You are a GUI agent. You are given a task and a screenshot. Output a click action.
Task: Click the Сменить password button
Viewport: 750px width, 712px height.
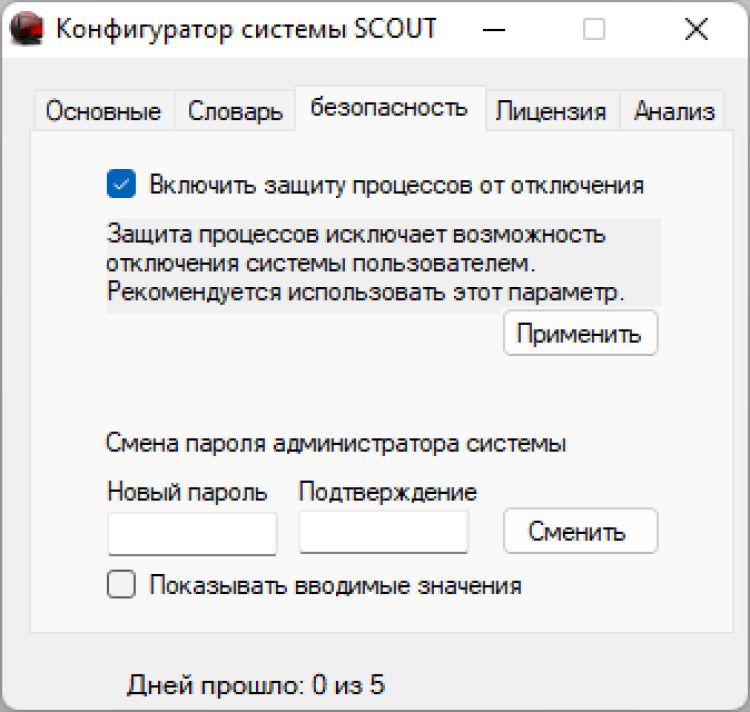tap(579, 531)
